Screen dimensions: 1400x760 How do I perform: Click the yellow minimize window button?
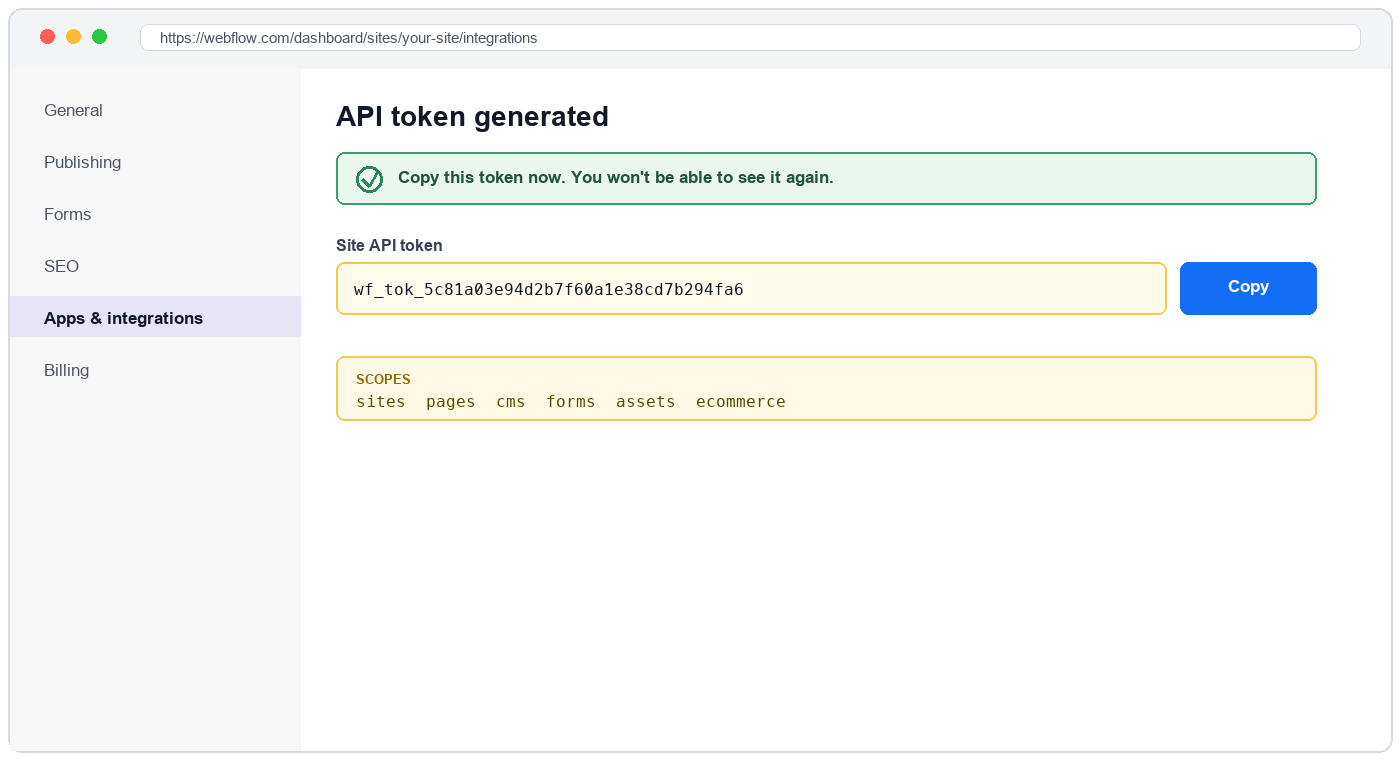tap(73, 37)
